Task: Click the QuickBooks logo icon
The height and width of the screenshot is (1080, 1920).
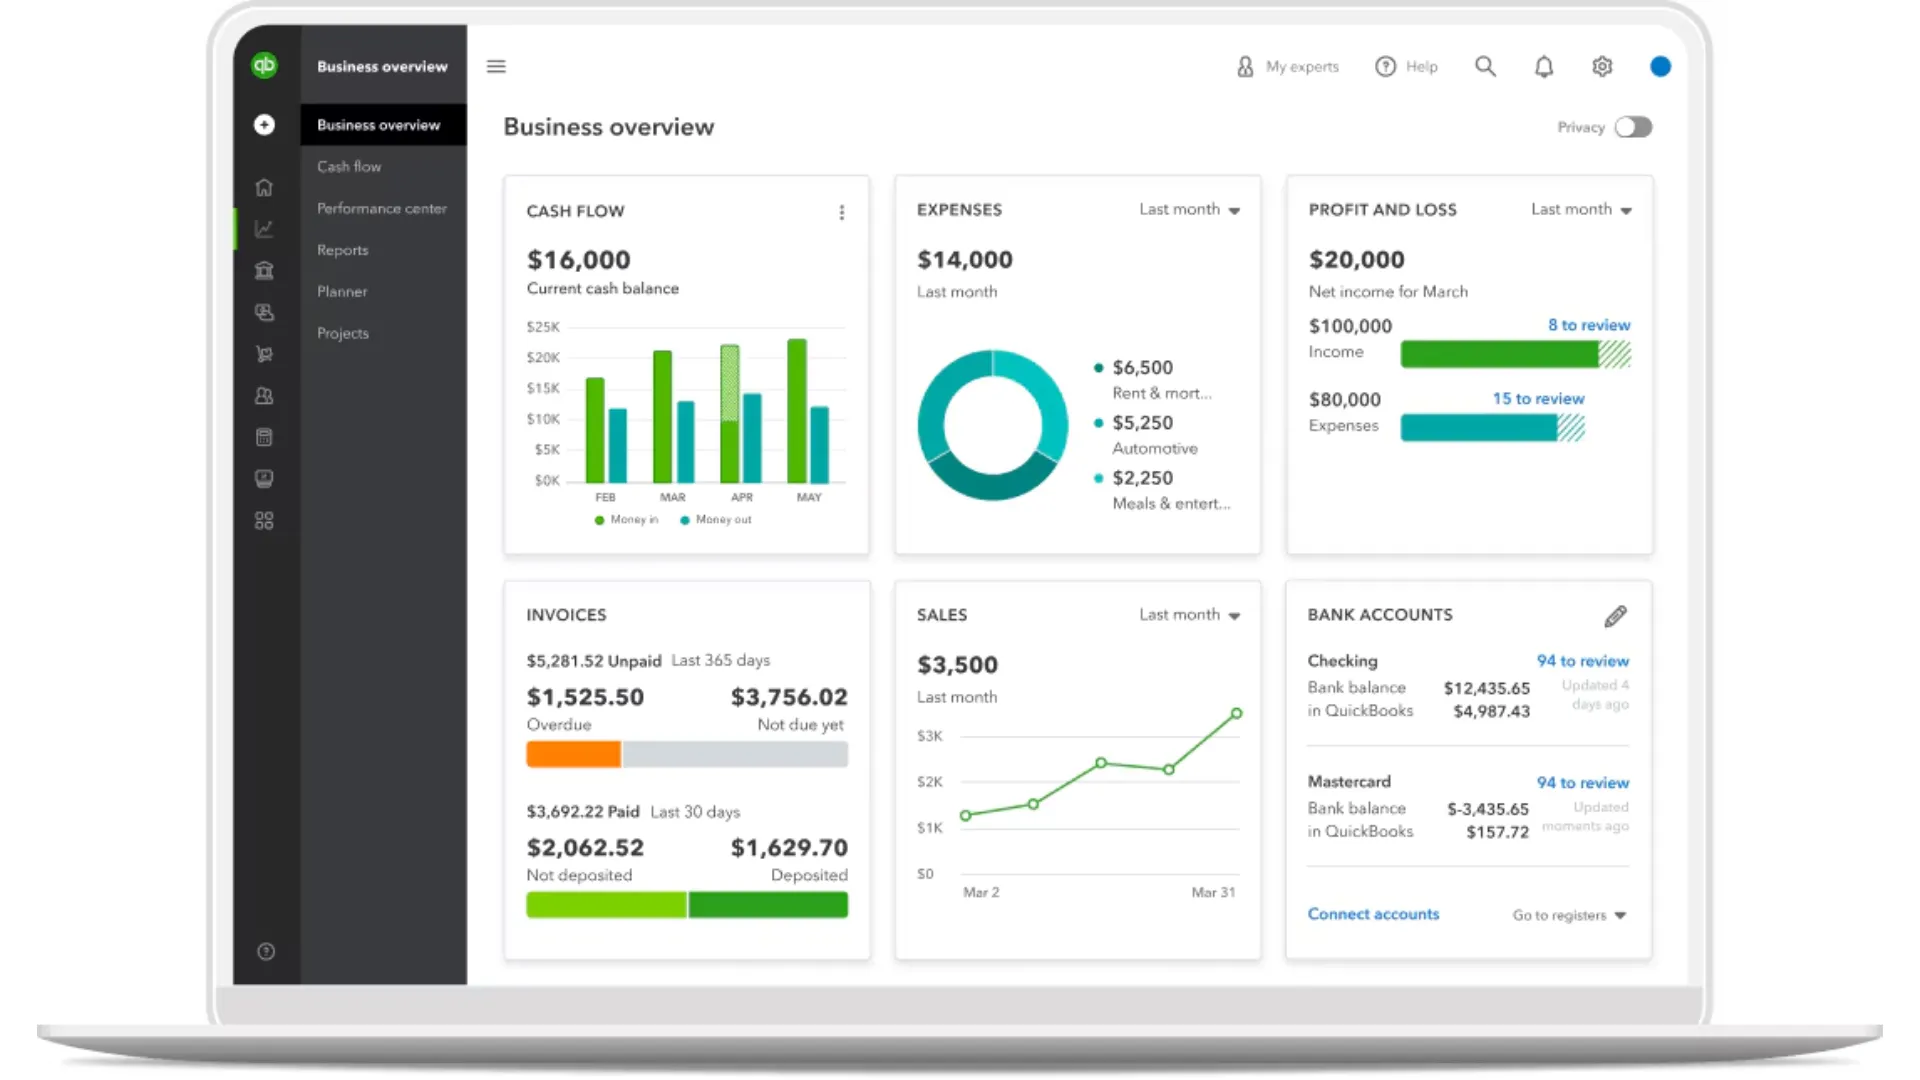Action: pos(264,66)
